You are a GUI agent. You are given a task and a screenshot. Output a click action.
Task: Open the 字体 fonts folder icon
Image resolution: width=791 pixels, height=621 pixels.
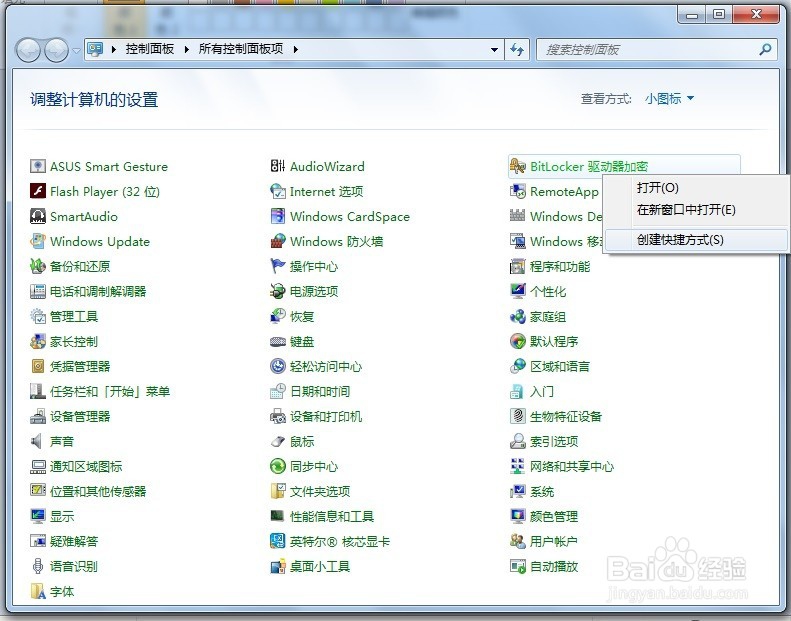38,591
